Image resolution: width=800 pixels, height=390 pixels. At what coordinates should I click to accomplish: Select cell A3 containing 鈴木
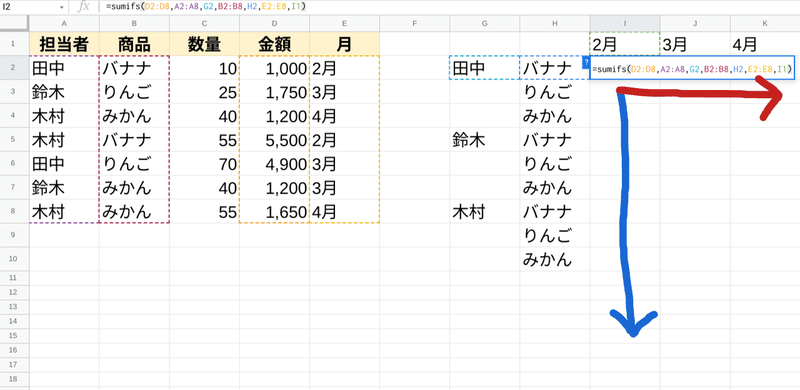click(x=64, y=91)
